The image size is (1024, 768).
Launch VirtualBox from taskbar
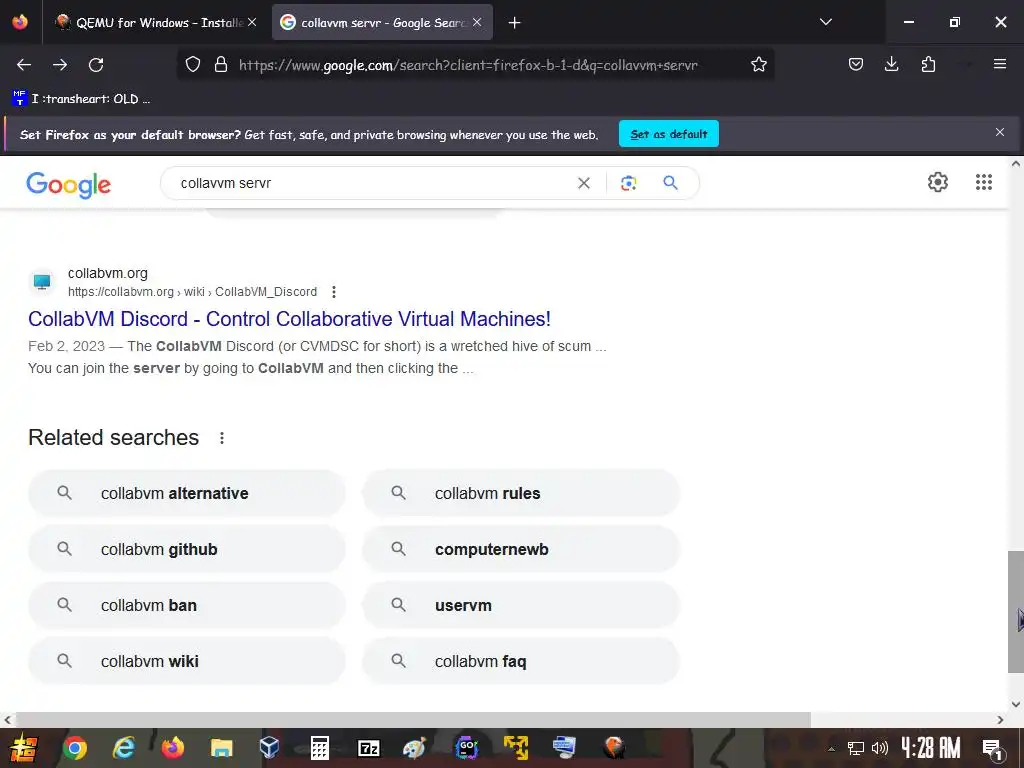[x=270, y=748]
